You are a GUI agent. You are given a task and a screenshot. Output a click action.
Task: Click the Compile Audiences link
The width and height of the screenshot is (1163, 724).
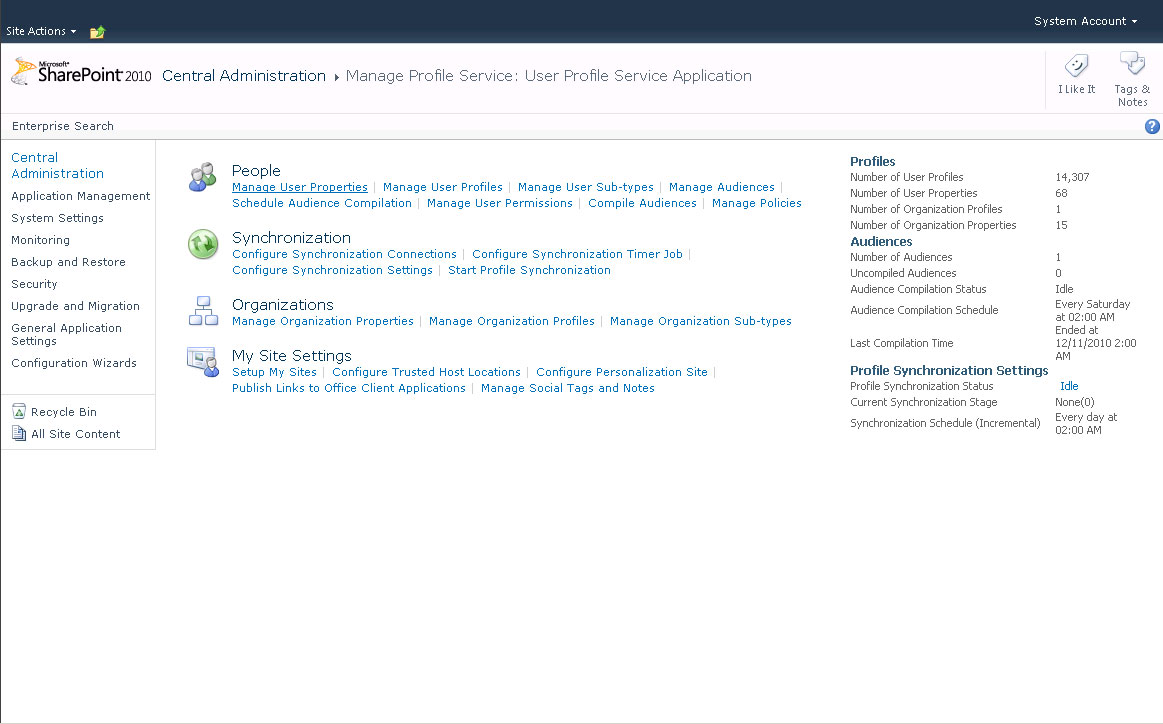coord(642,203)
